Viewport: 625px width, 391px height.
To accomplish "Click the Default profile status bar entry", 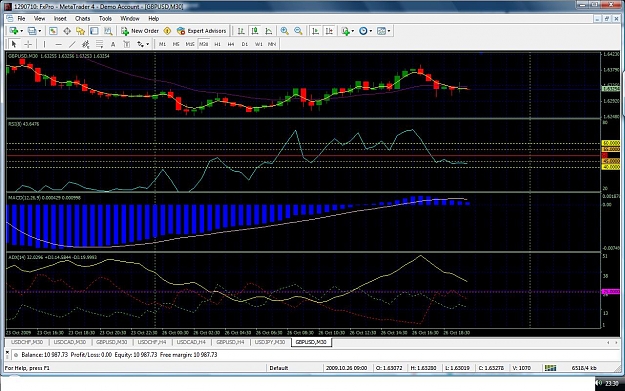I will pyautogui.click(x=279, y=368).
